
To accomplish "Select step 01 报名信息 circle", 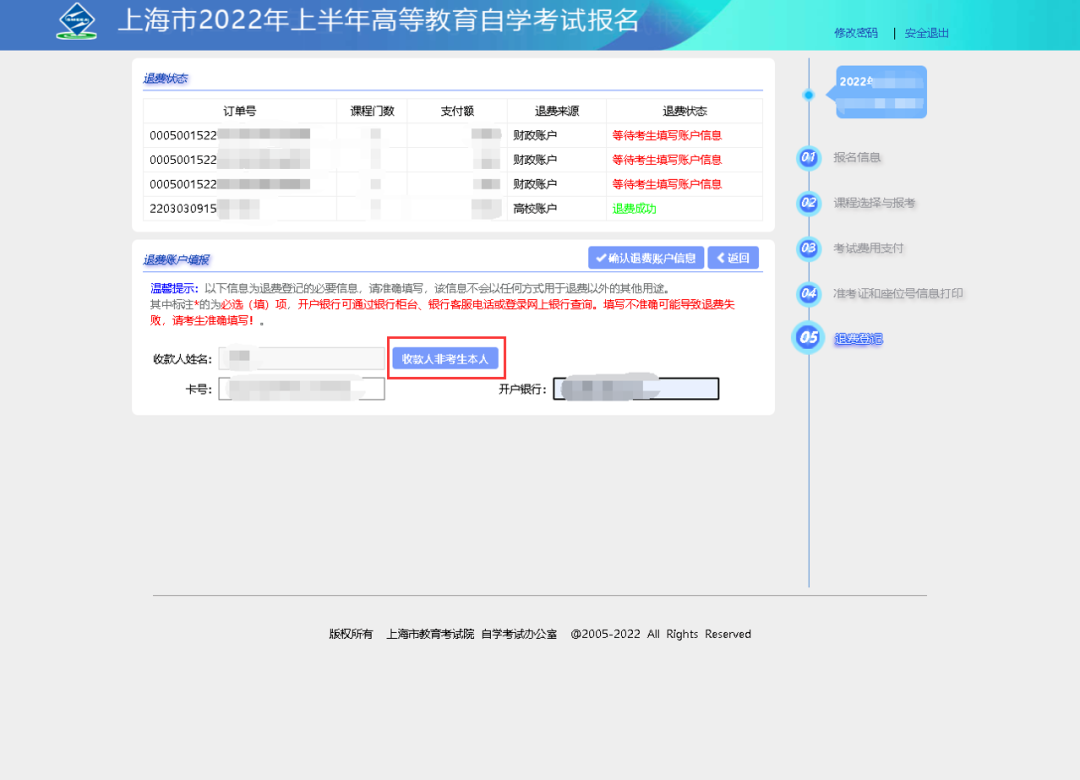I will (808, 157).
